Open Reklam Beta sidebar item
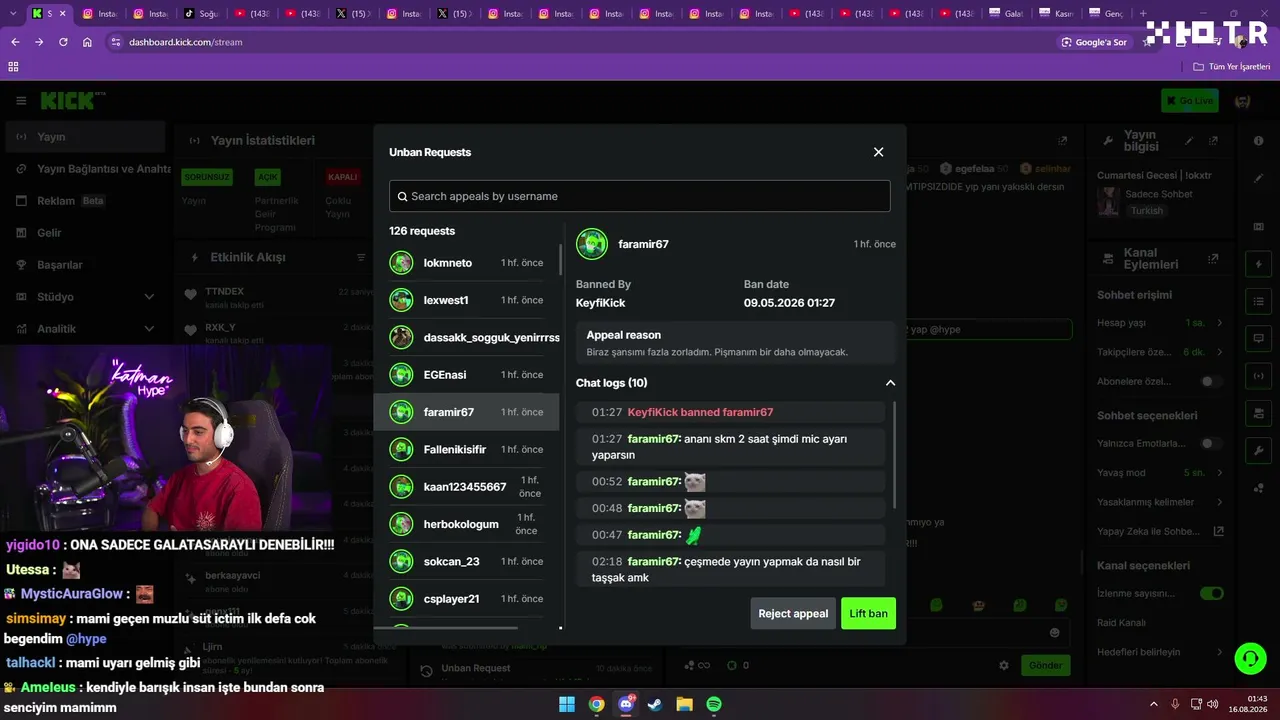 pos(85,201)
